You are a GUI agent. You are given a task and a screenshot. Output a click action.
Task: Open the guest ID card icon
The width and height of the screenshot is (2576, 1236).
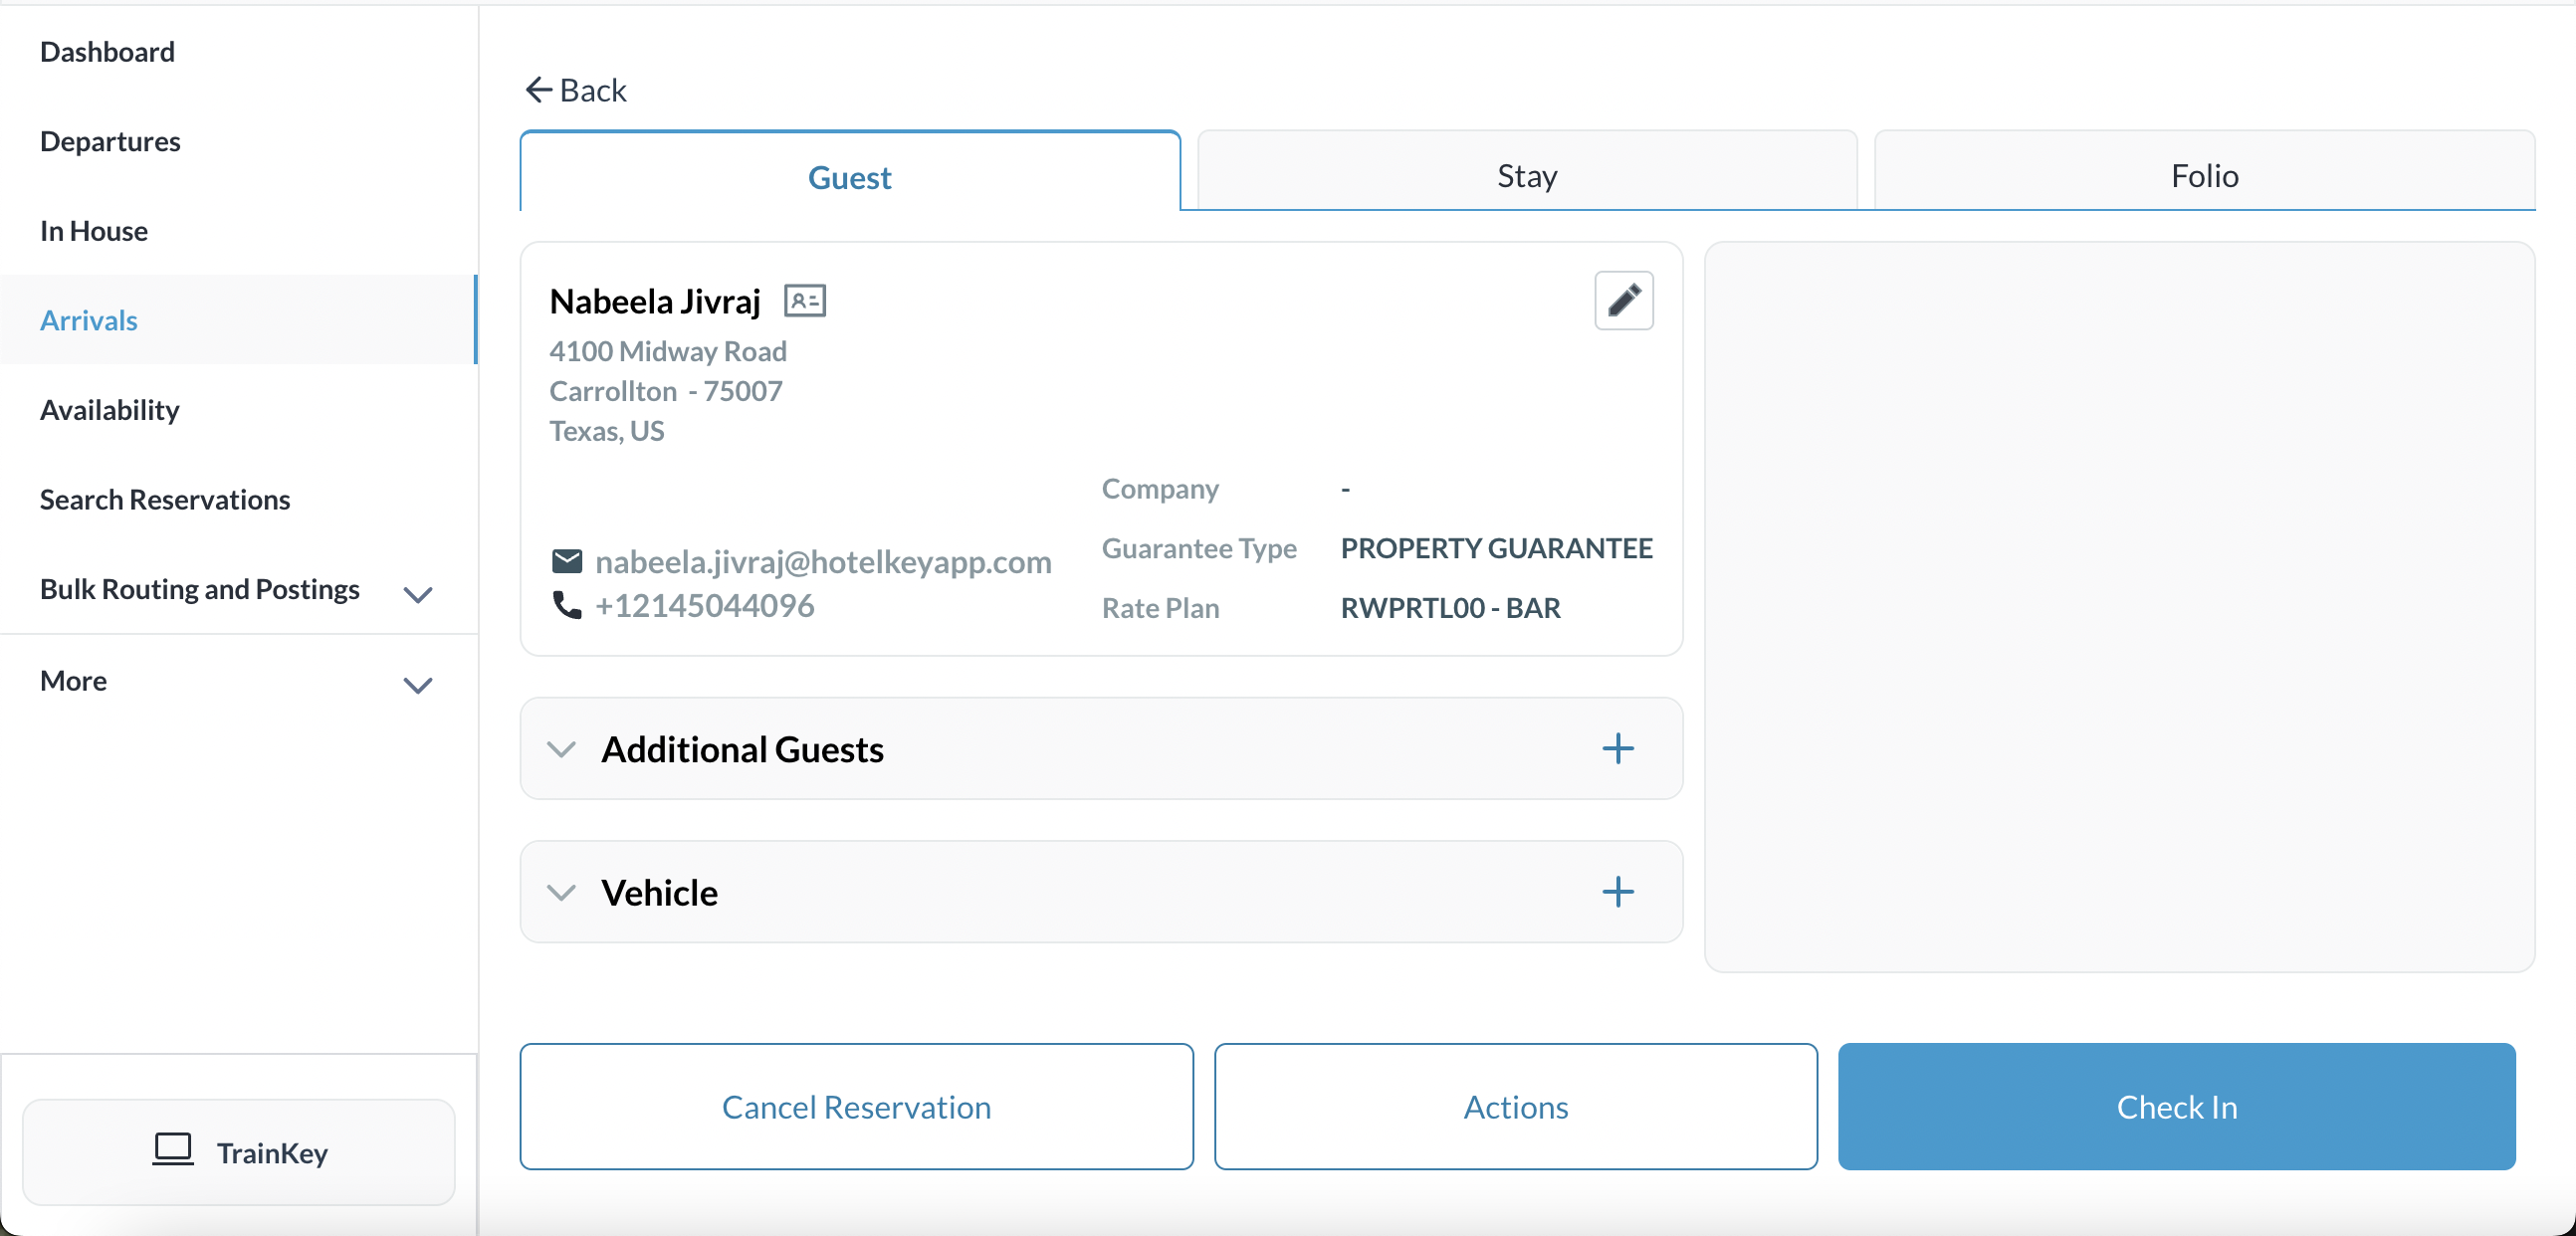804,301
